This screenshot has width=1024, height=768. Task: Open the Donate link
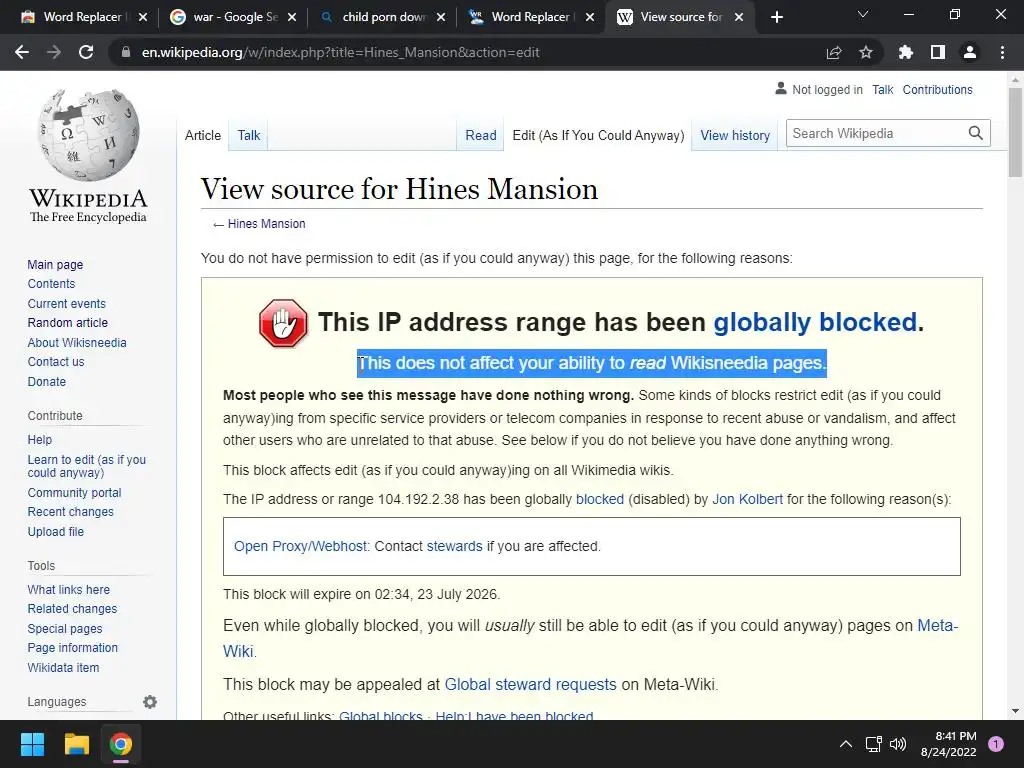point(46,381)
